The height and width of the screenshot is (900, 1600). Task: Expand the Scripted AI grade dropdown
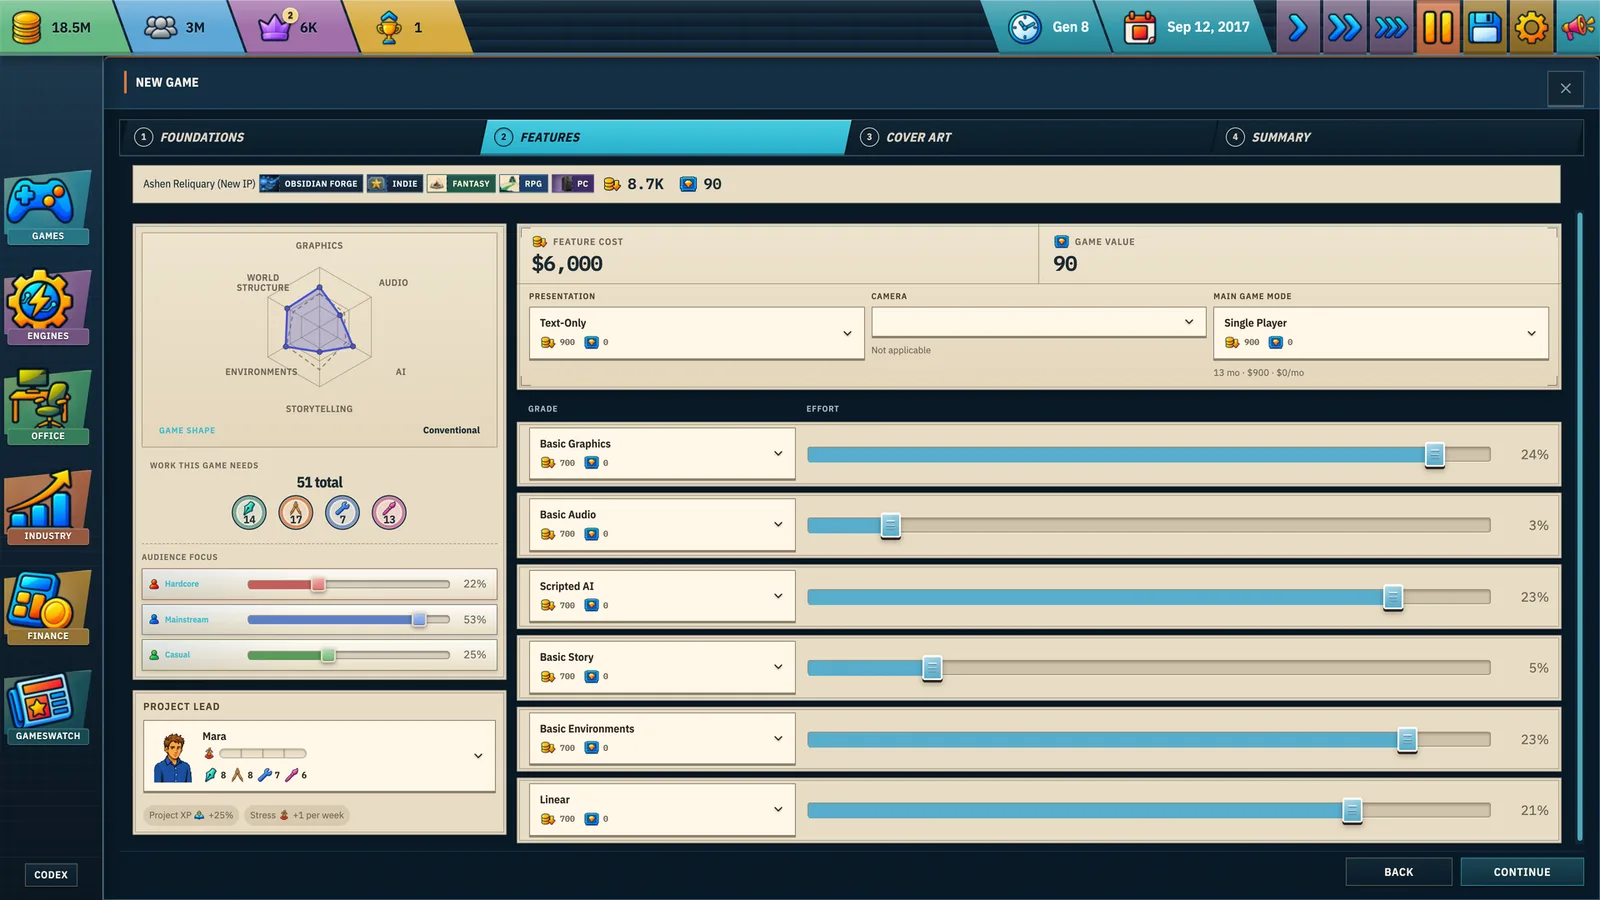pyautogui.click(x=662, y=596)
